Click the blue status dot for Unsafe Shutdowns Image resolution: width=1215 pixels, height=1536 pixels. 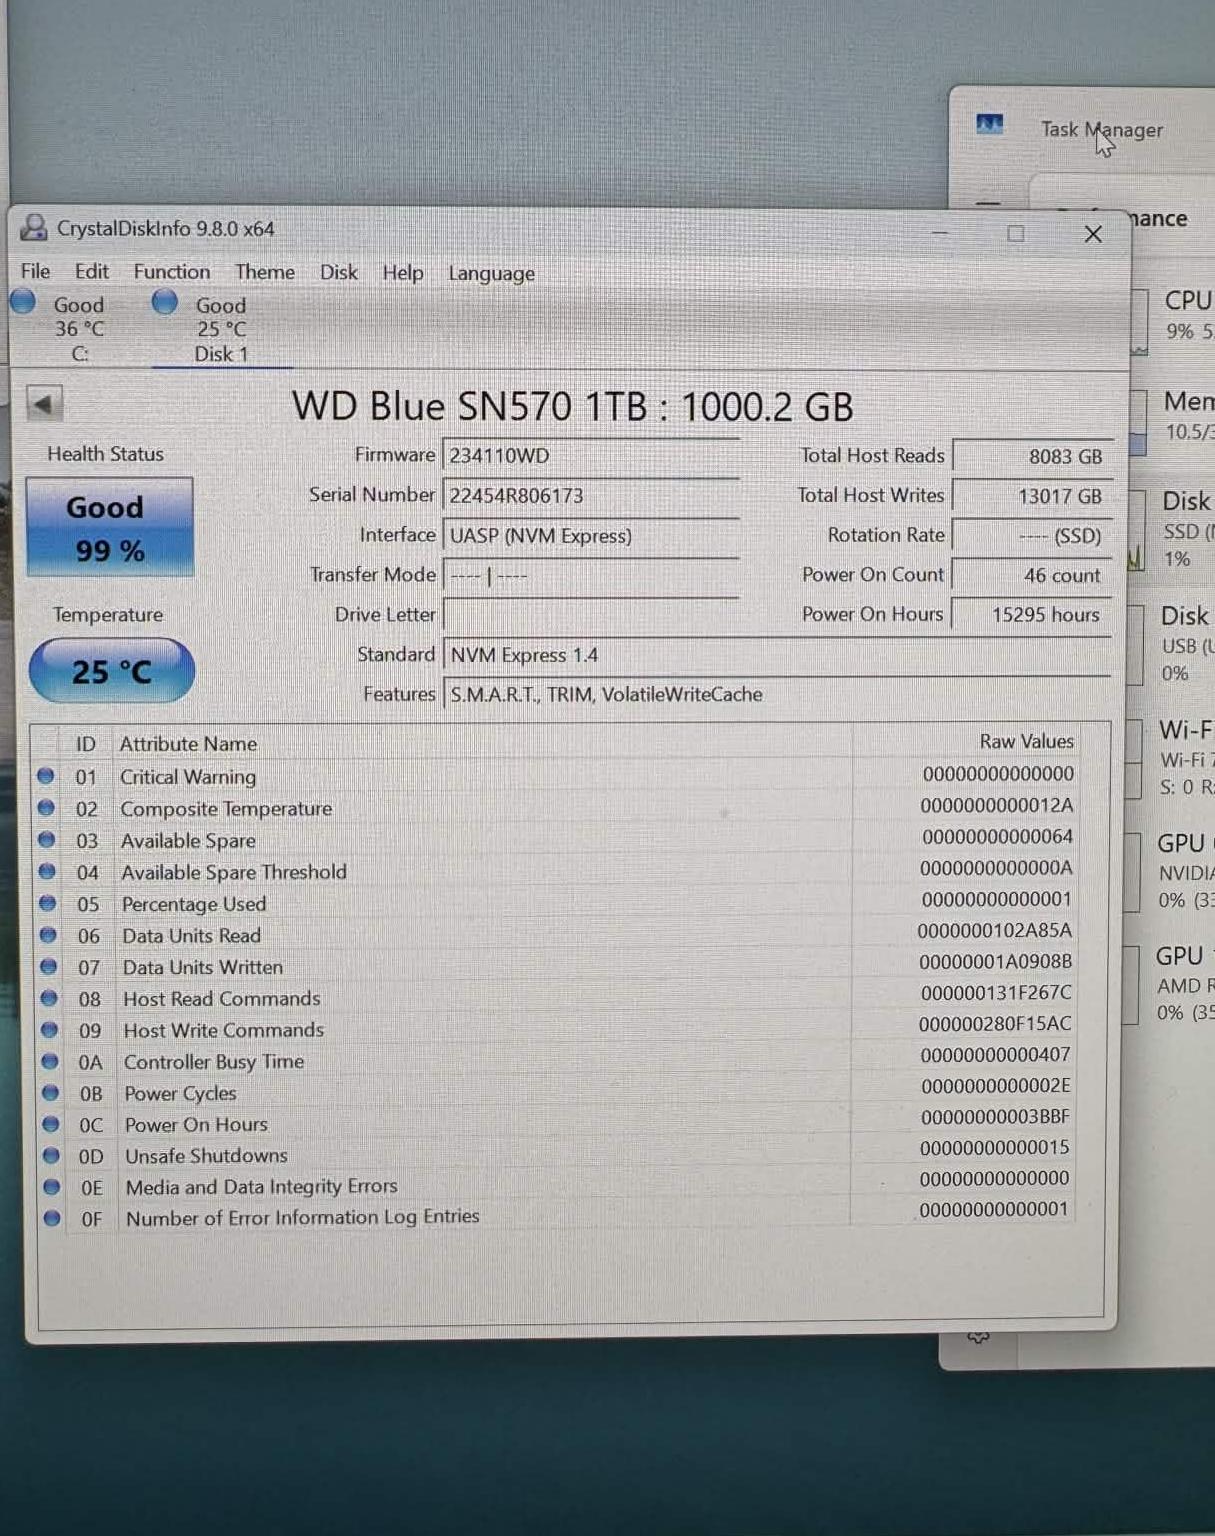pyautogui.click(x=51, y=1155)
